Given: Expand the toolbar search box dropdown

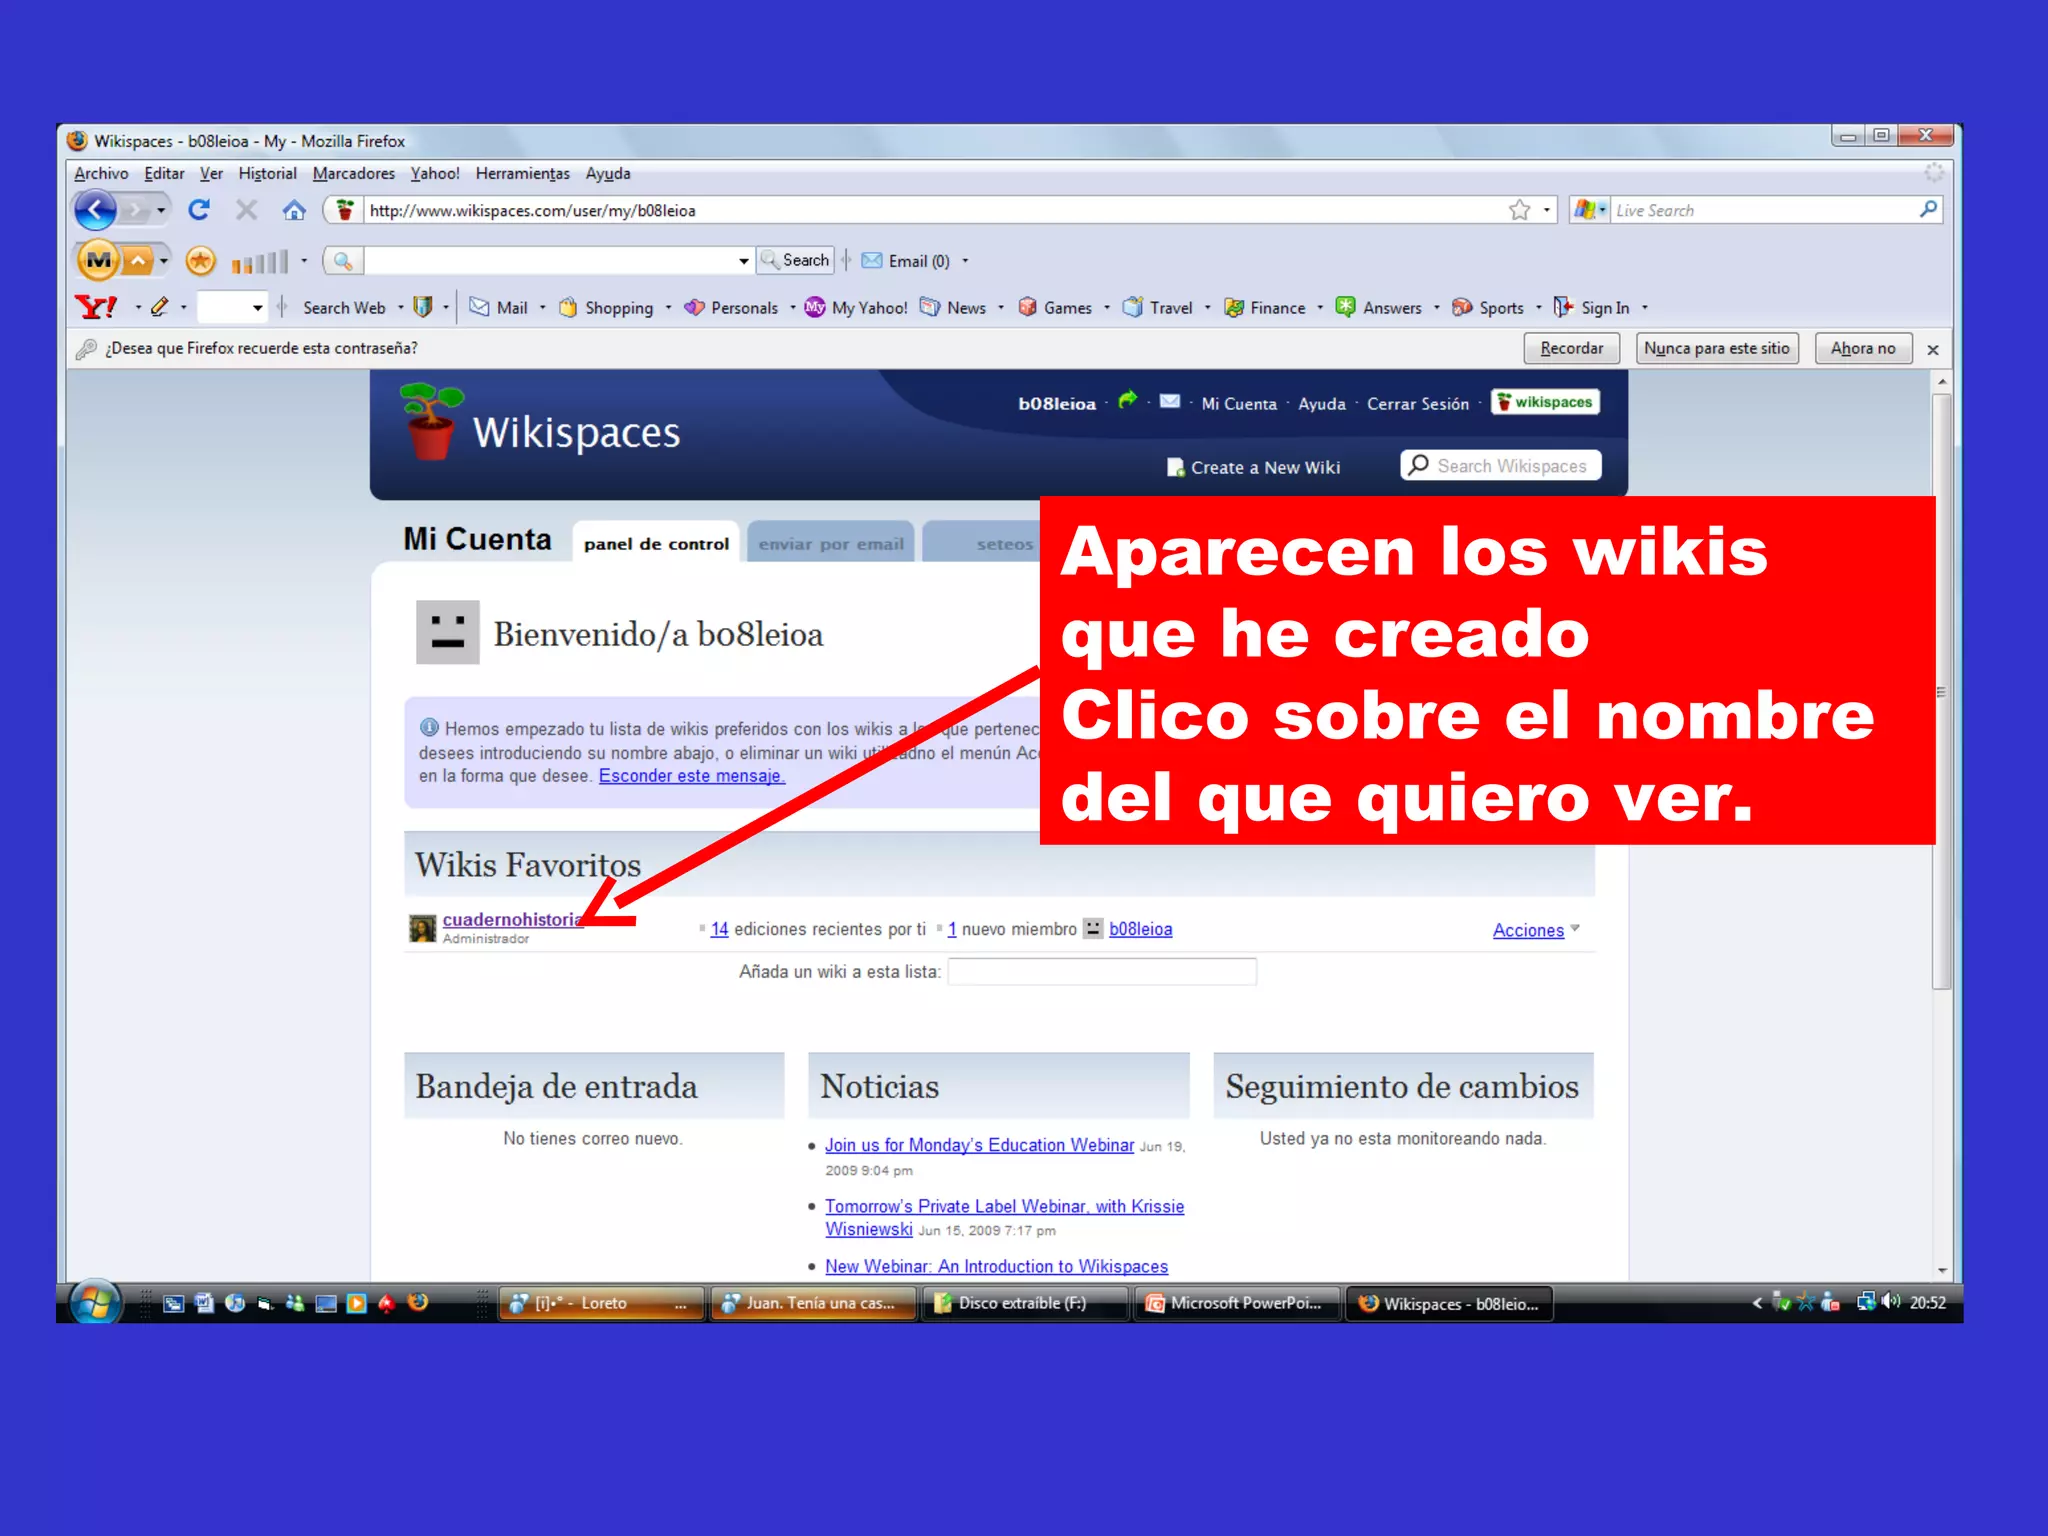Looking at the screenshot, I should 743,261.
